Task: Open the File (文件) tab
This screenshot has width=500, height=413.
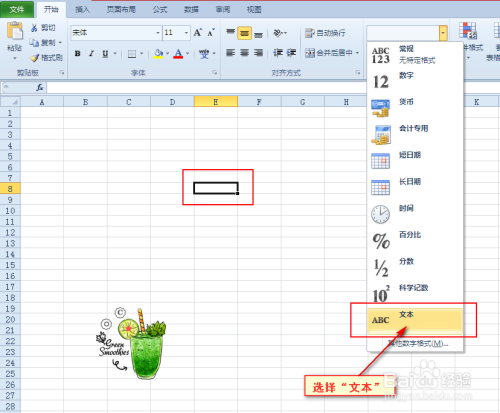Action: [17, 9]
